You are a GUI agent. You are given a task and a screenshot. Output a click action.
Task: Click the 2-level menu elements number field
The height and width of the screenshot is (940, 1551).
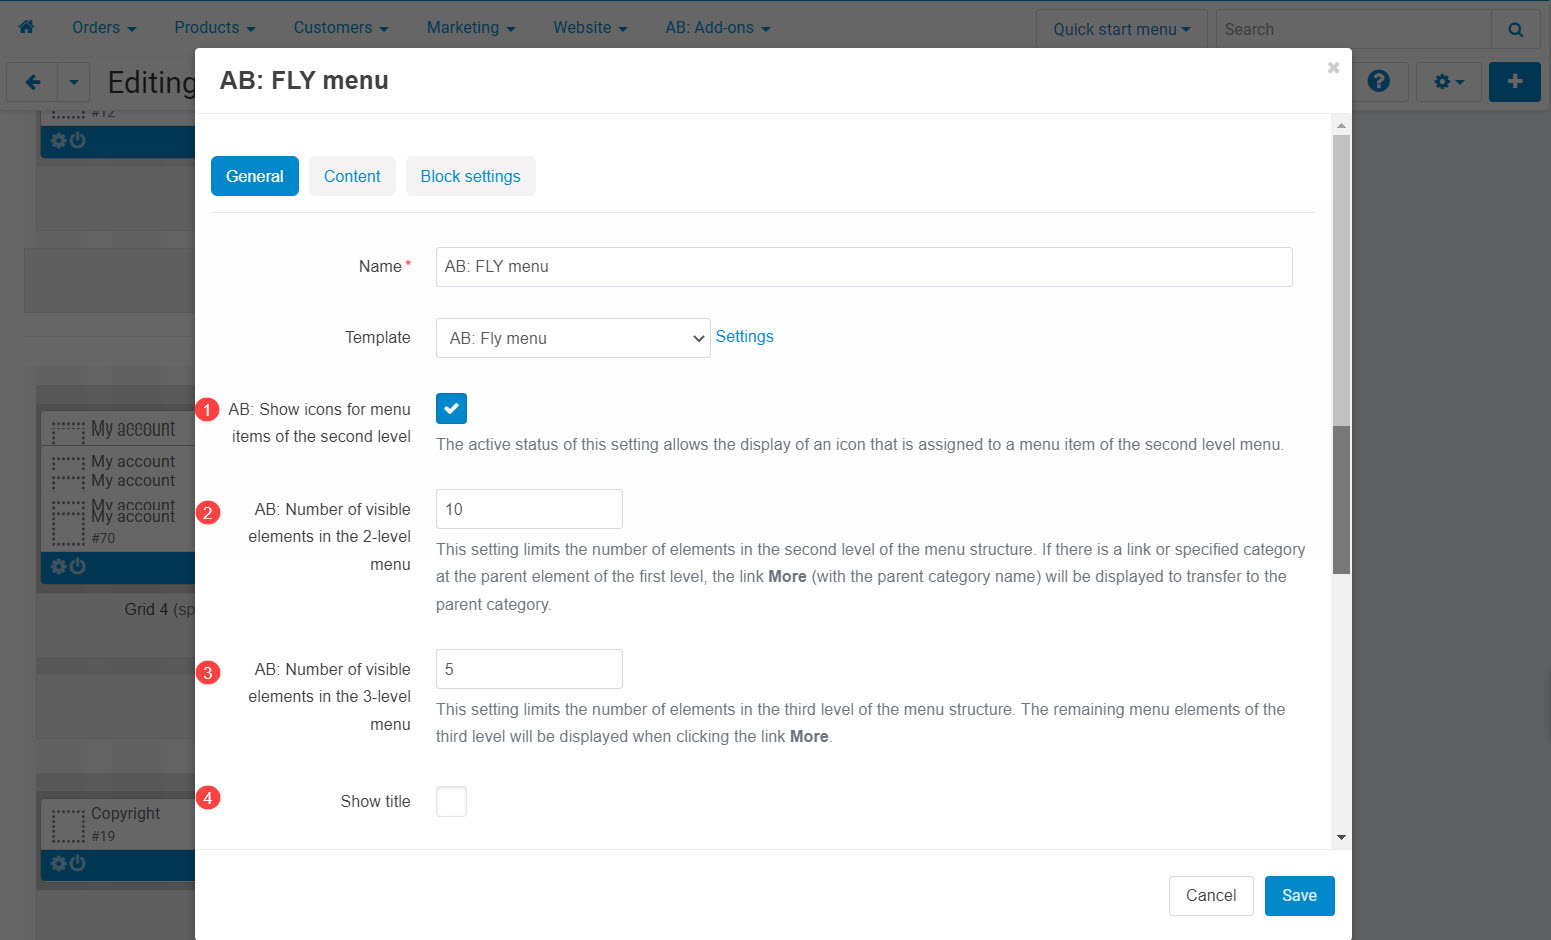(529, 509)
